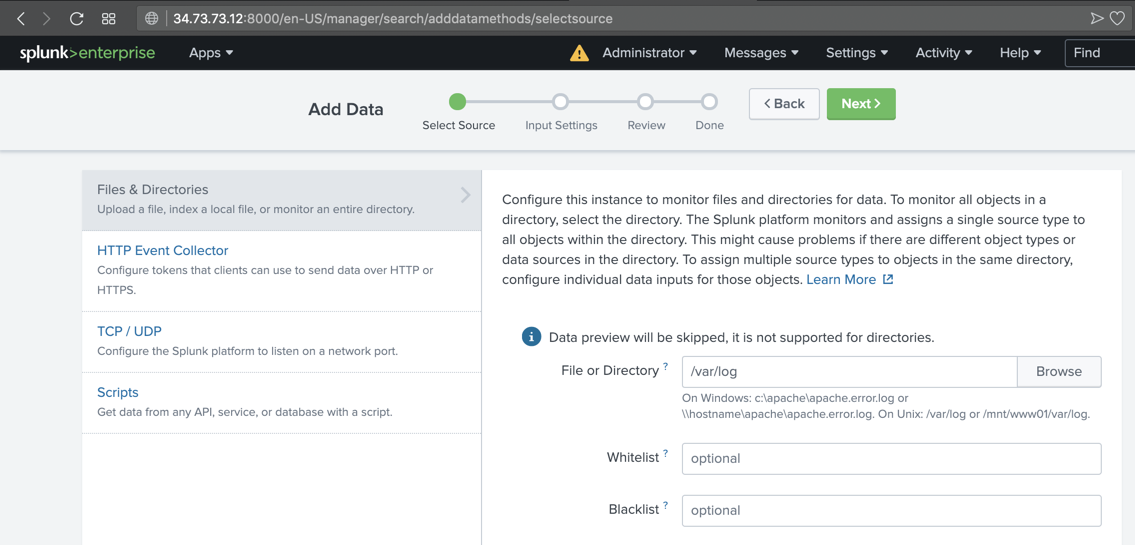Click the yellow warning triangle icon
Viewport: 1135px width, 545px height.
click(x=579, y=53)
